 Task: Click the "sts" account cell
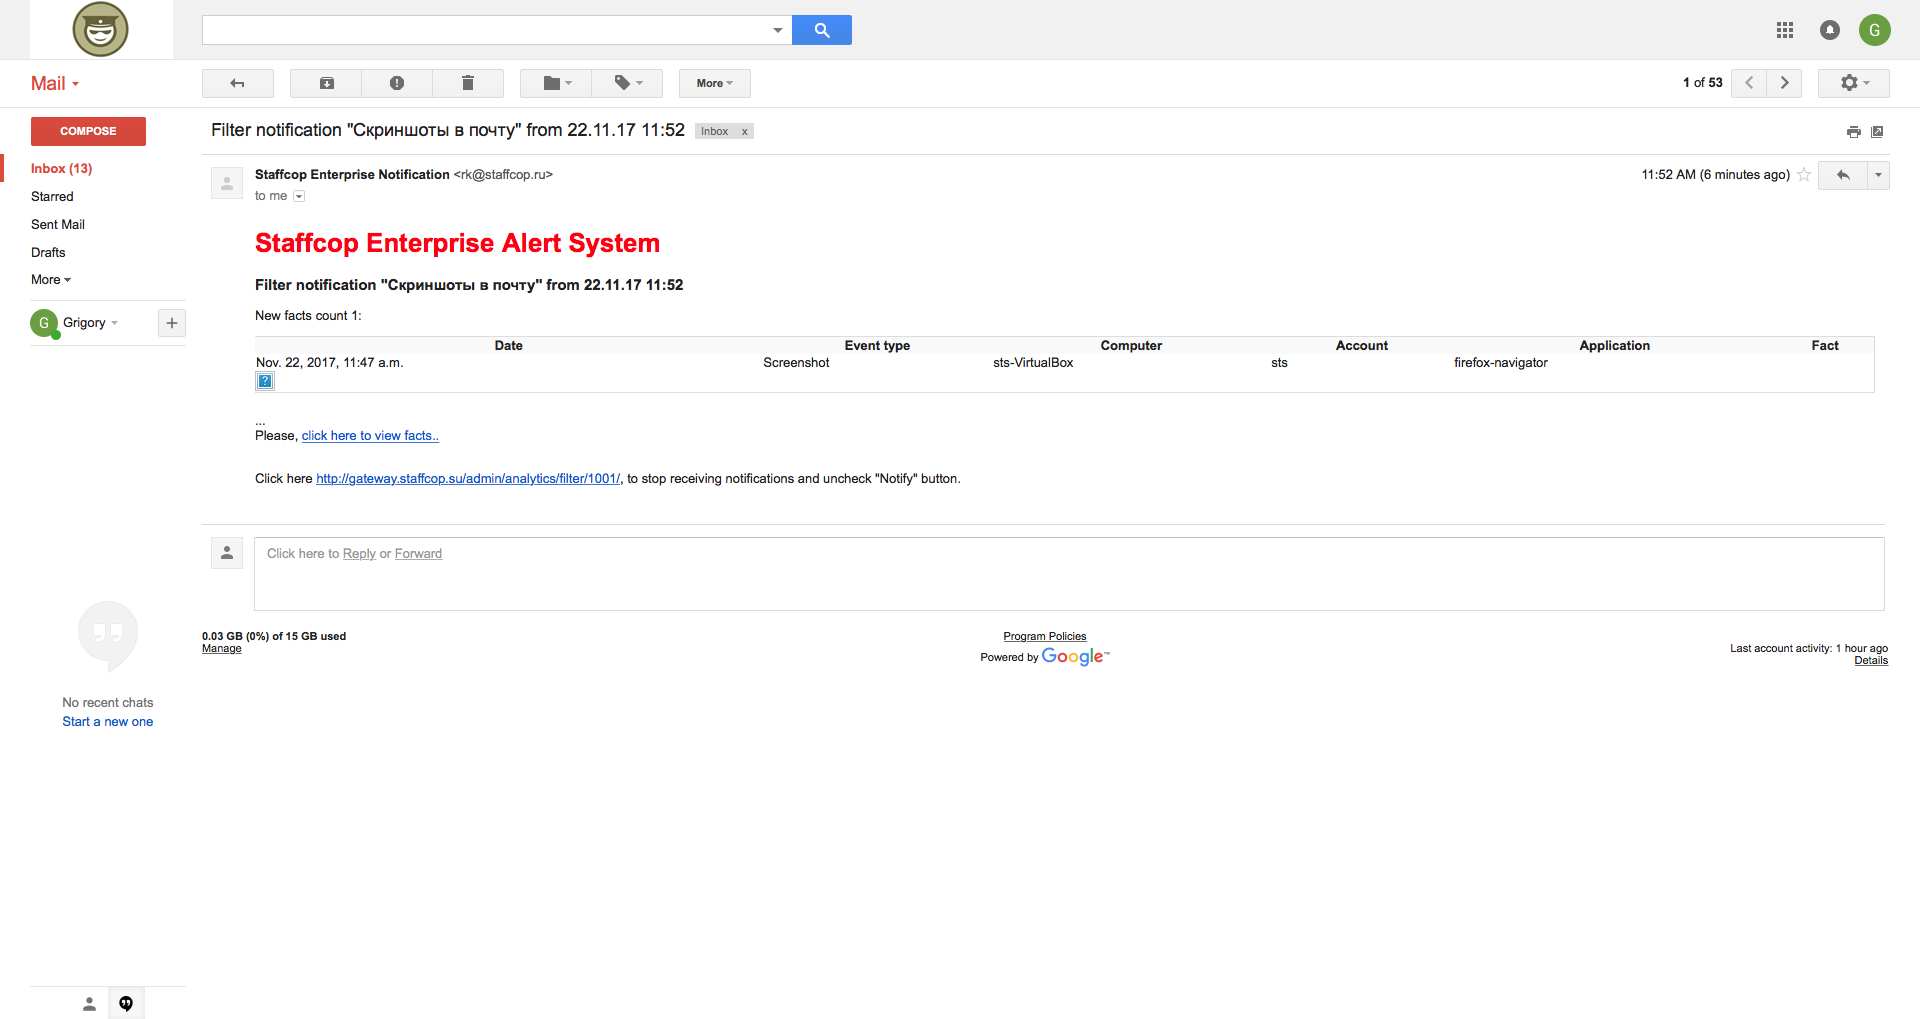1279,363
